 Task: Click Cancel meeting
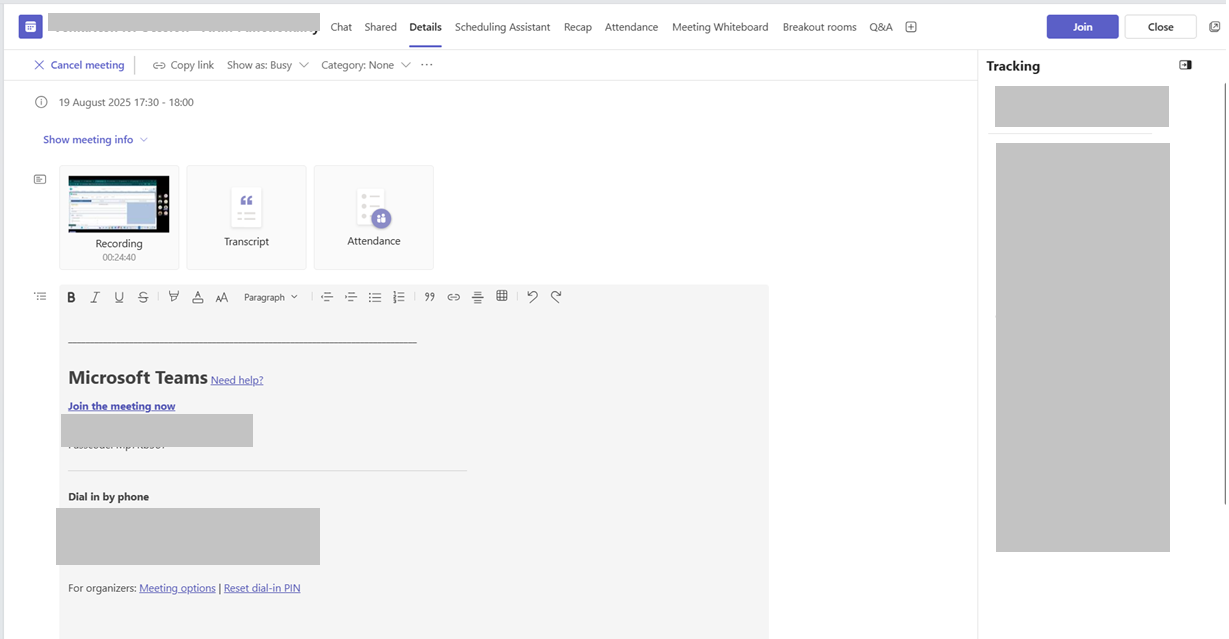79,65
